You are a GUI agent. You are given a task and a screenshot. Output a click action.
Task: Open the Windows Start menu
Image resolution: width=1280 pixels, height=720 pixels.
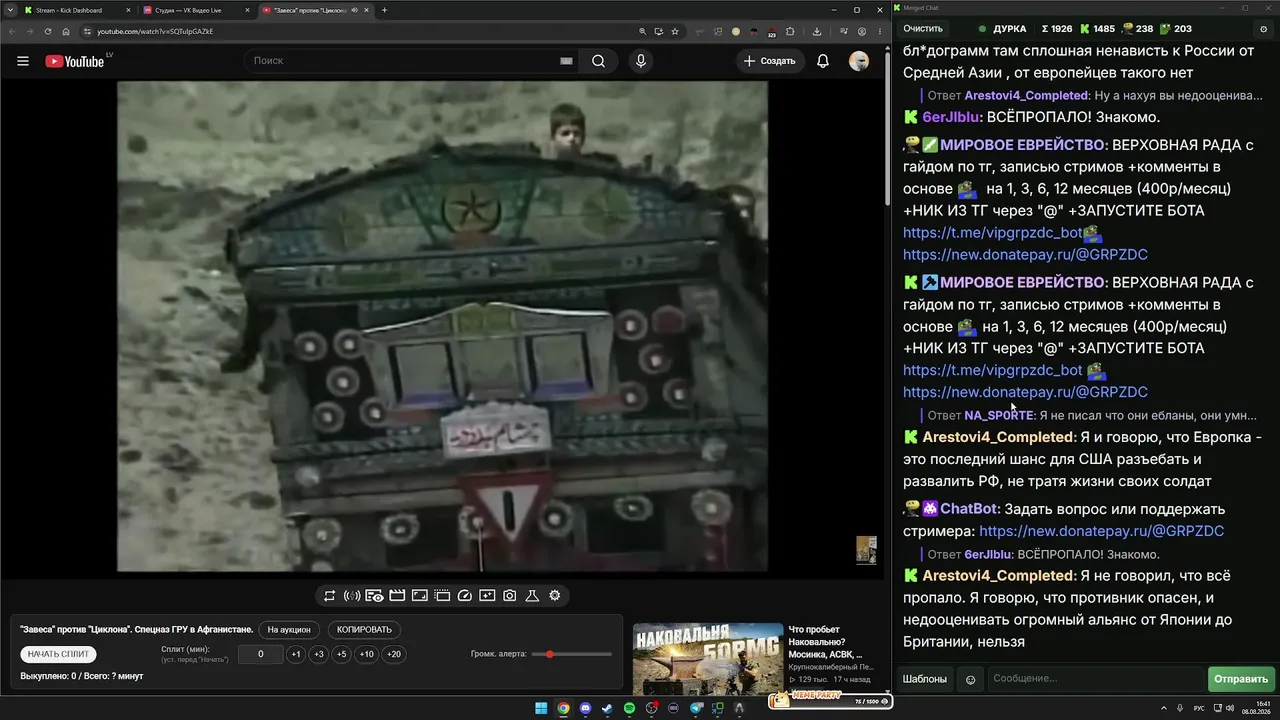pyautogui.click(x=541, y=709)
